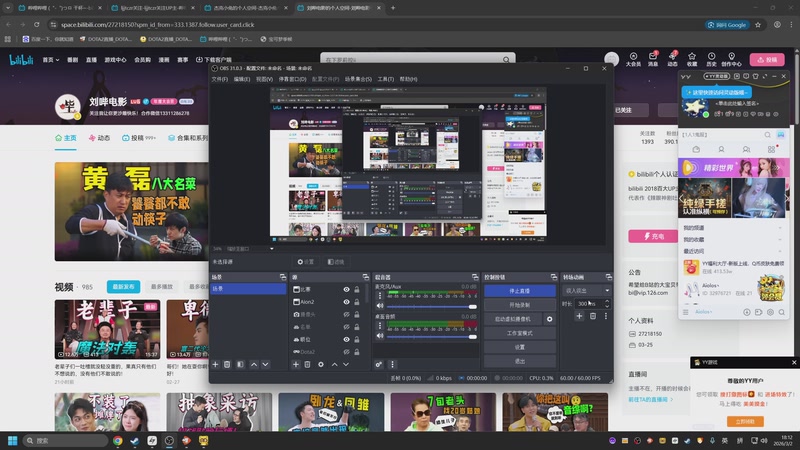
Task: Pop out the scene transitions dock
Action: (x=608, y=277)
